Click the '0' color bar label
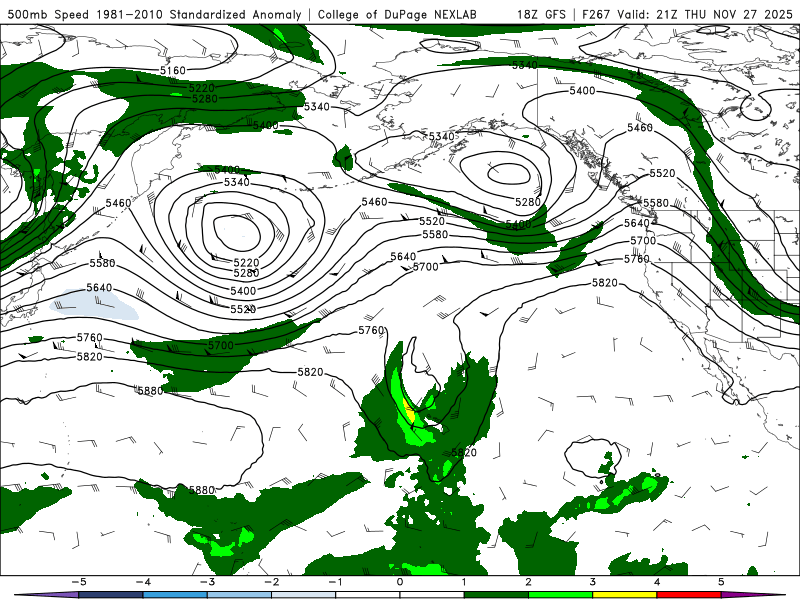 400,582
